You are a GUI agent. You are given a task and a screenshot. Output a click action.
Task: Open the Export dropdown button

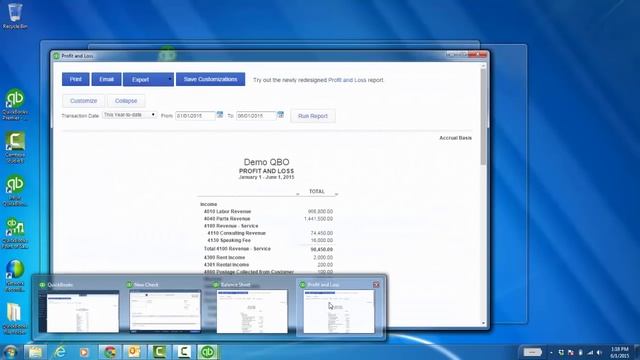[x=148, y=79]
